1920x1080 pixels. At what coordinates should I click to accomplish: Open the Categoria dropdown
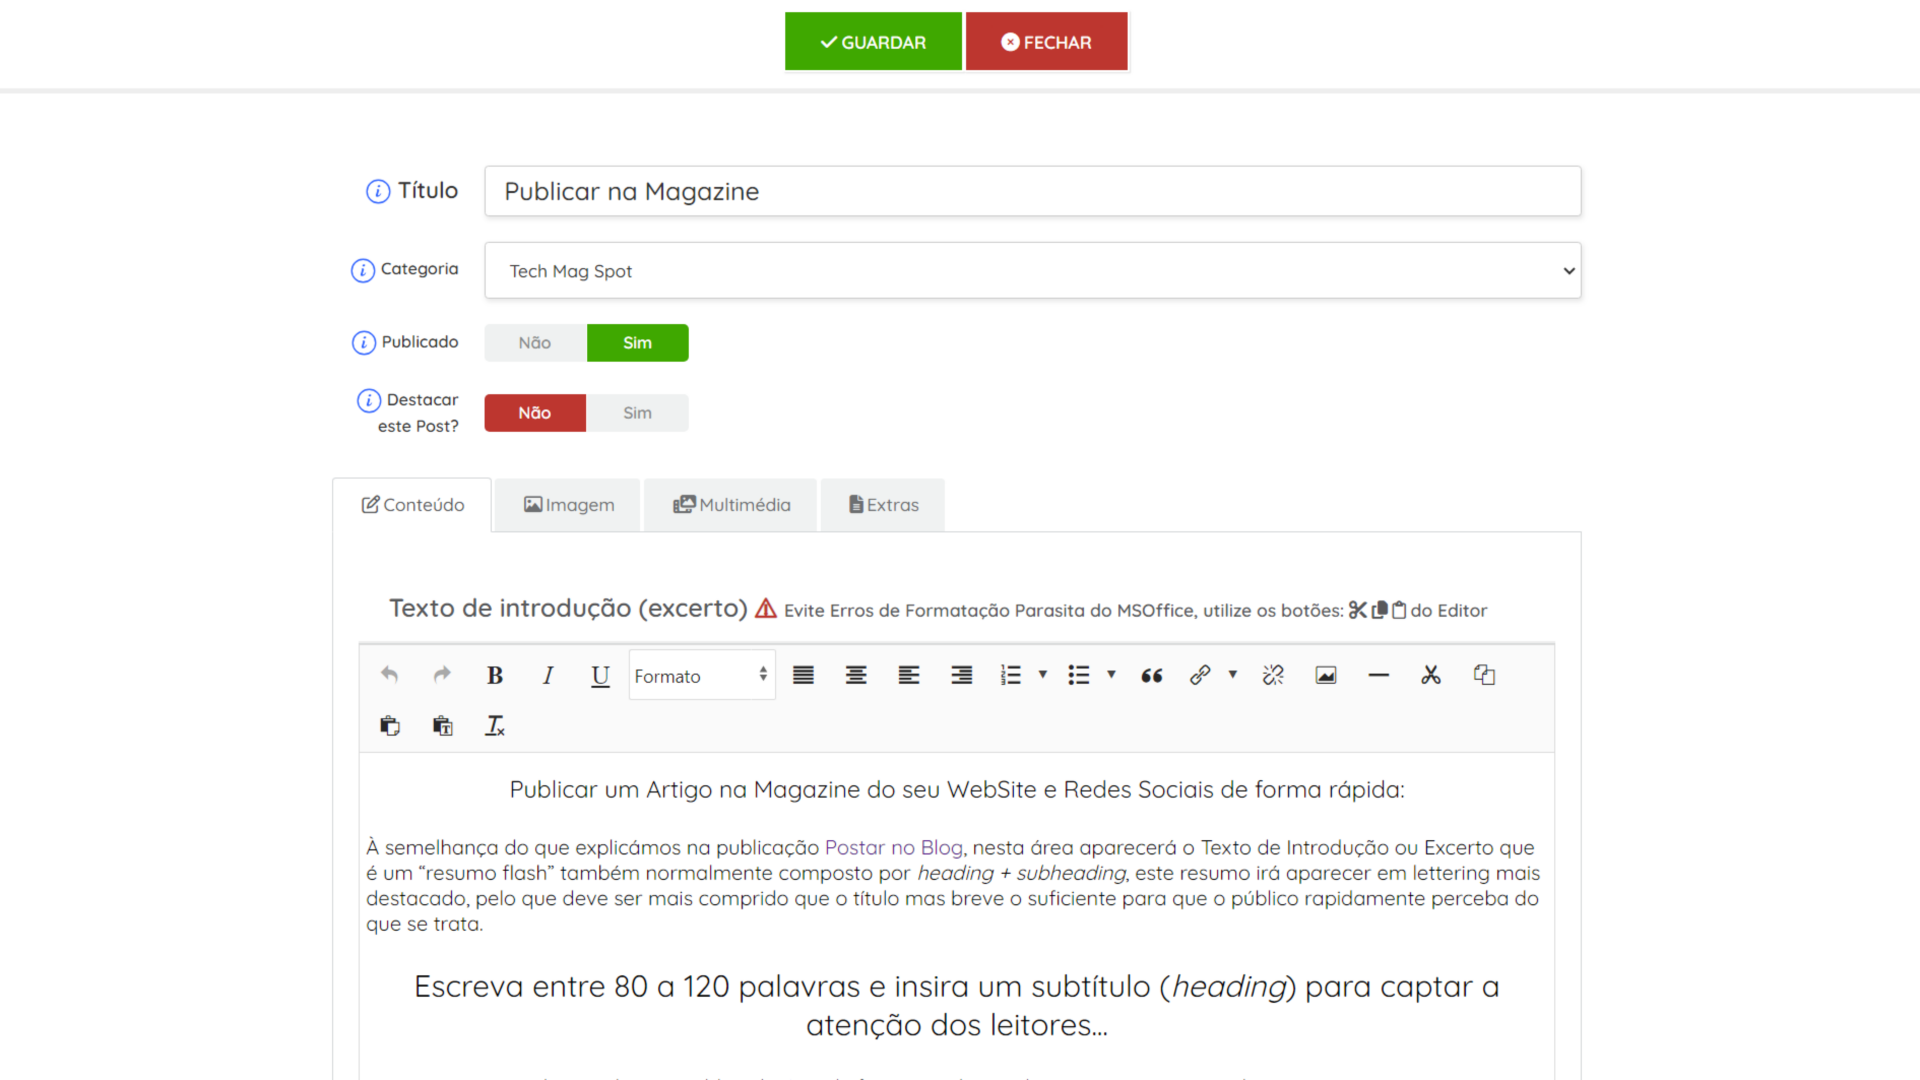[1032, 271]
